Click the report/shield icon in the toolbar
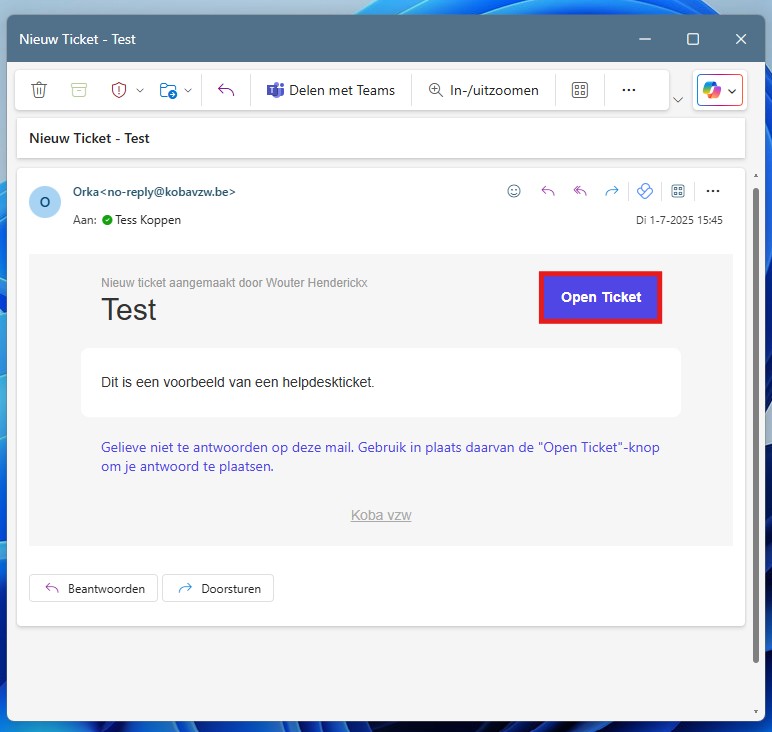 [119, 90]
